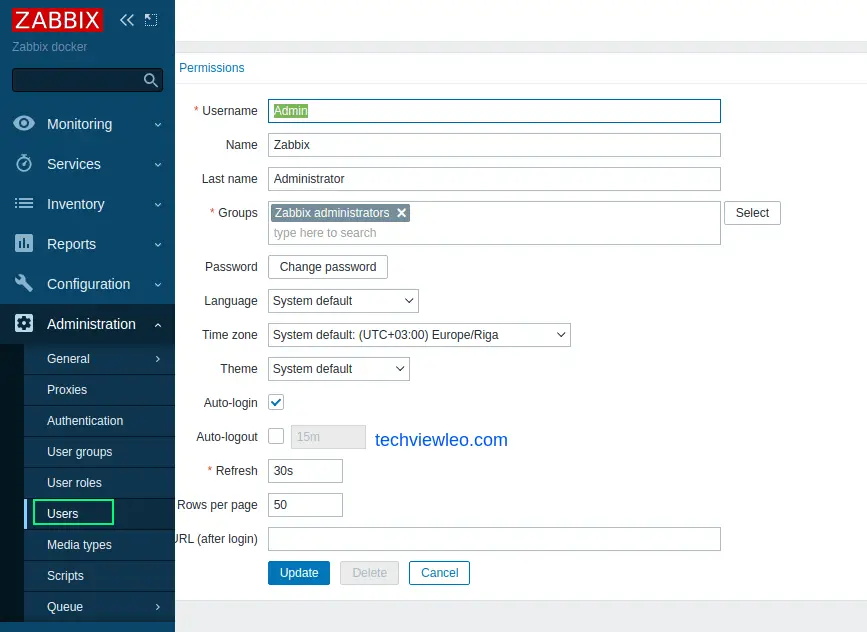Toggle kiosk mode icon next to the collapse arrows
The height and width of the screenshot is (632, 867).
pyautogui.click(x=151, y=20)
